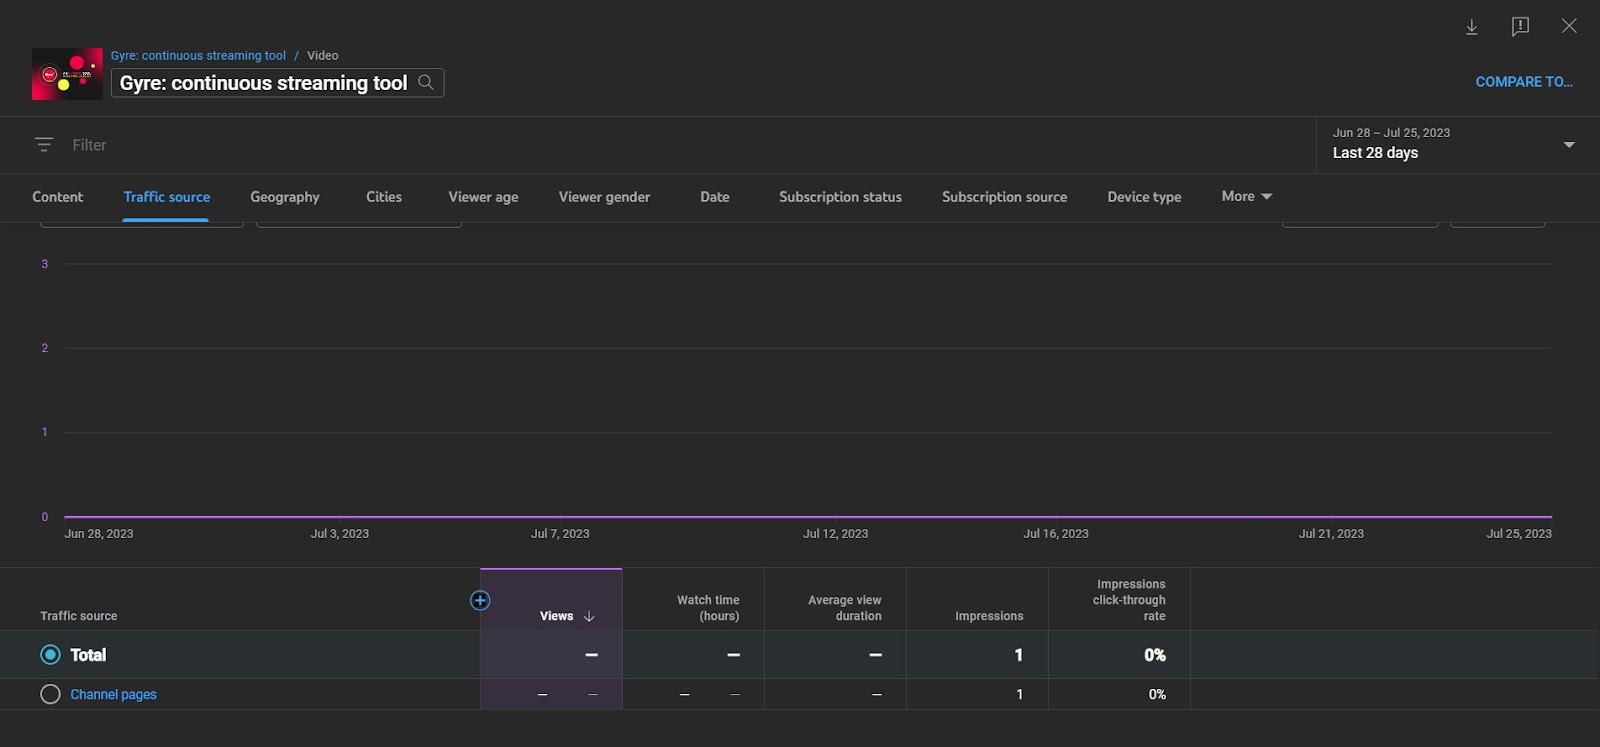Select the Traffic source tab
This screenshot has width=1600, height=747.
point(167,197)
